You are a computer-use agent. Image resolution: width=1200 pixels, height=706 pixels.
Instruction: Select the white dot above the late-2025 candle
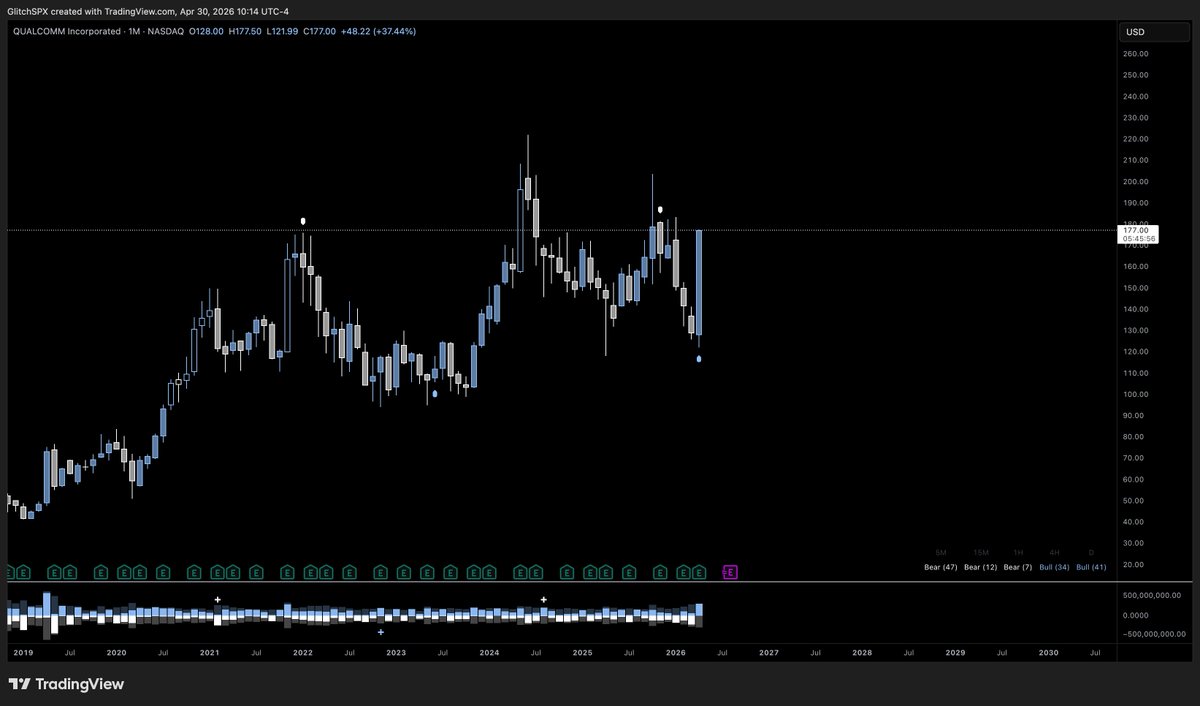click(660, 210)
